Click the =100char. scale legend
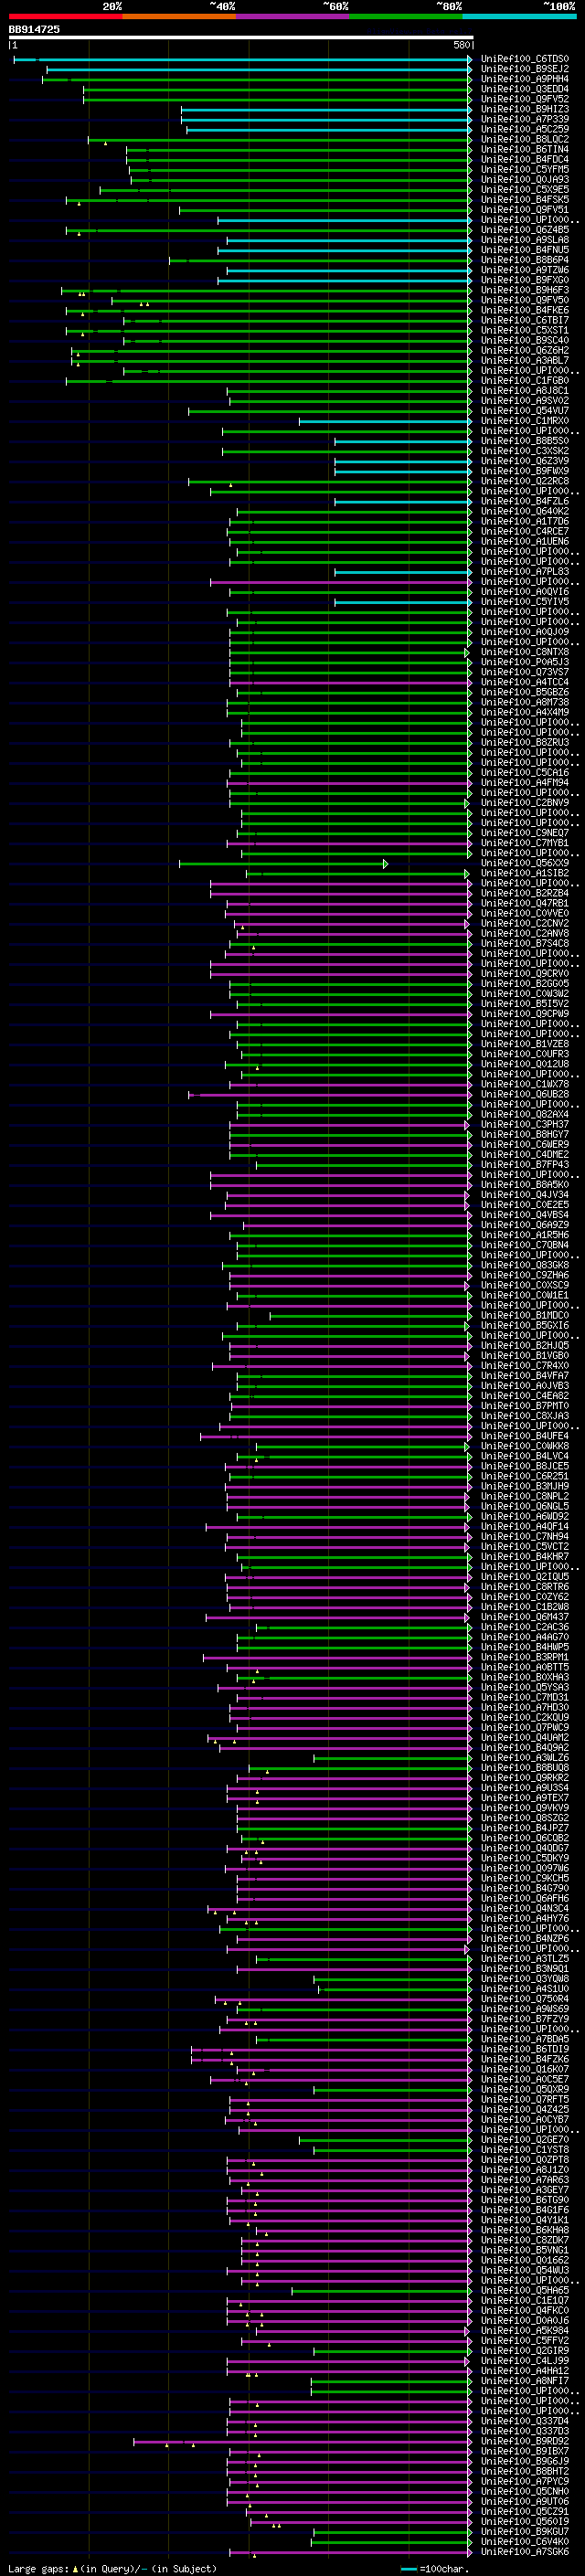 tap(436, 2569)
